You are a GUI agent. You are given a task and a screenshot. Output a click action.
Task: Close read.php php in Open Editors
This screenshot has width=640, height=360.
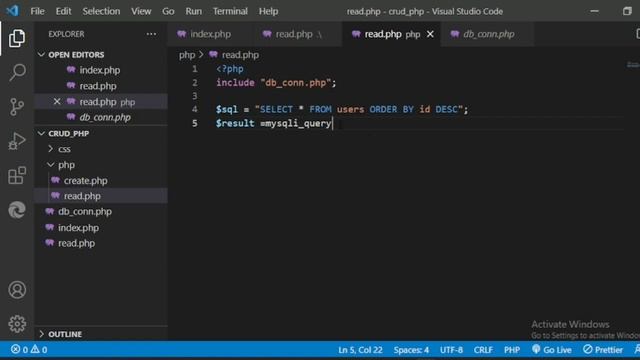(x=57, y=102)
